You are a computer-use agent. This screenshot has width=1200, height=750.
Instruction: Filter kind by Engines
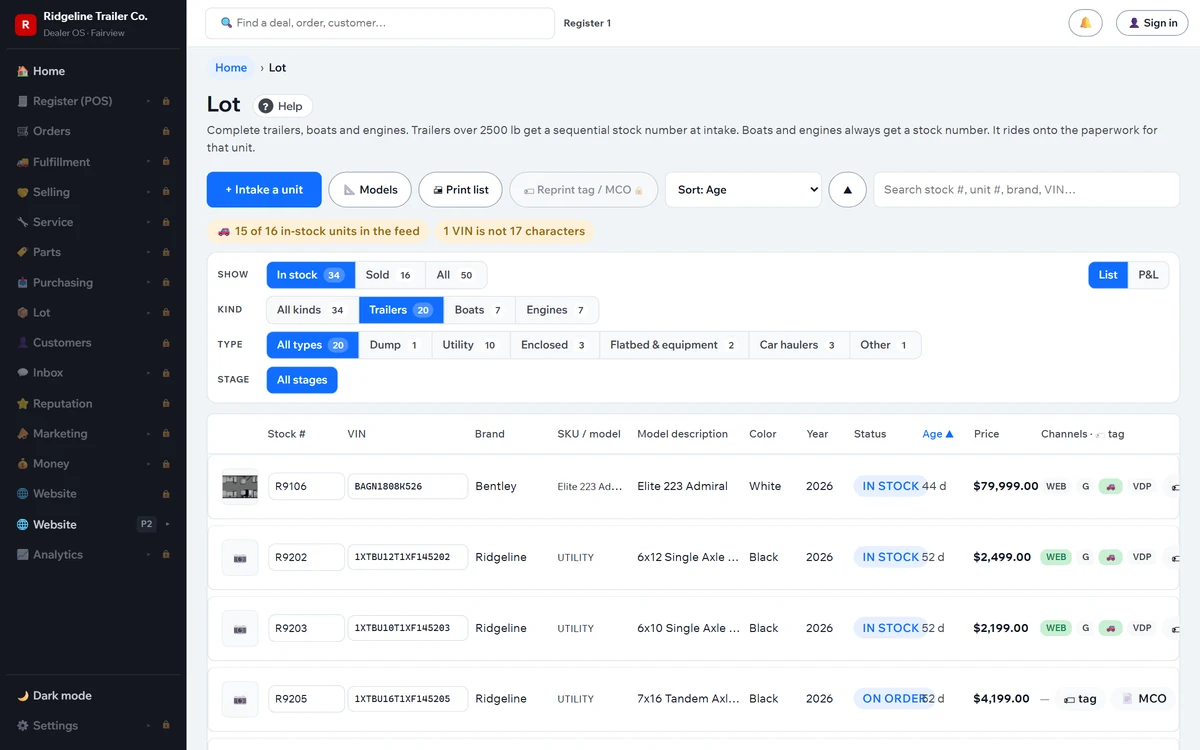click(x=557, y=310)
